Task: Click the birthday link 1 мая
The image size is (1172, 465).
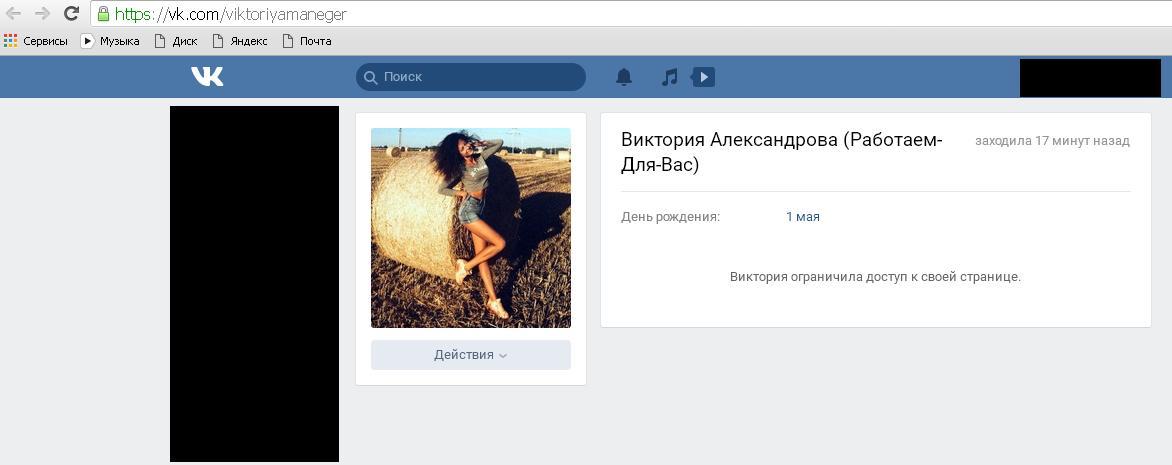Action: click(802, 217)
